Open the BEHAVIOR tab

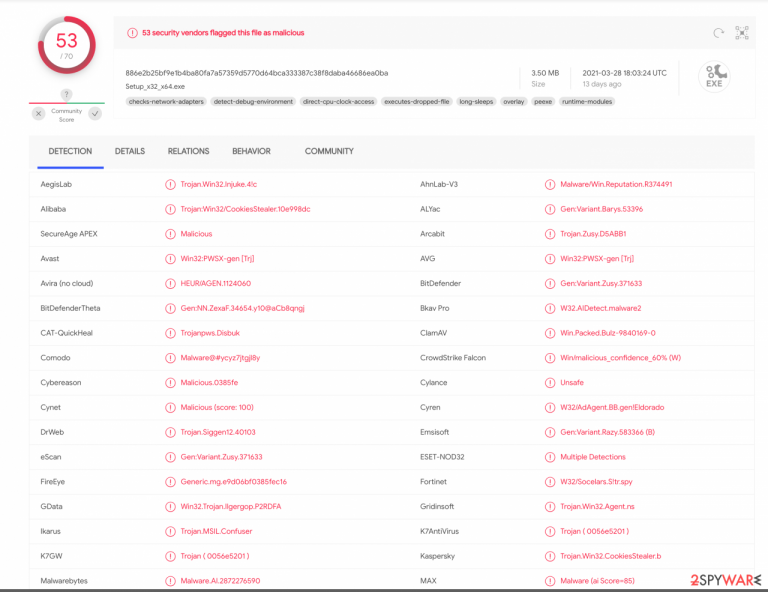251,151
